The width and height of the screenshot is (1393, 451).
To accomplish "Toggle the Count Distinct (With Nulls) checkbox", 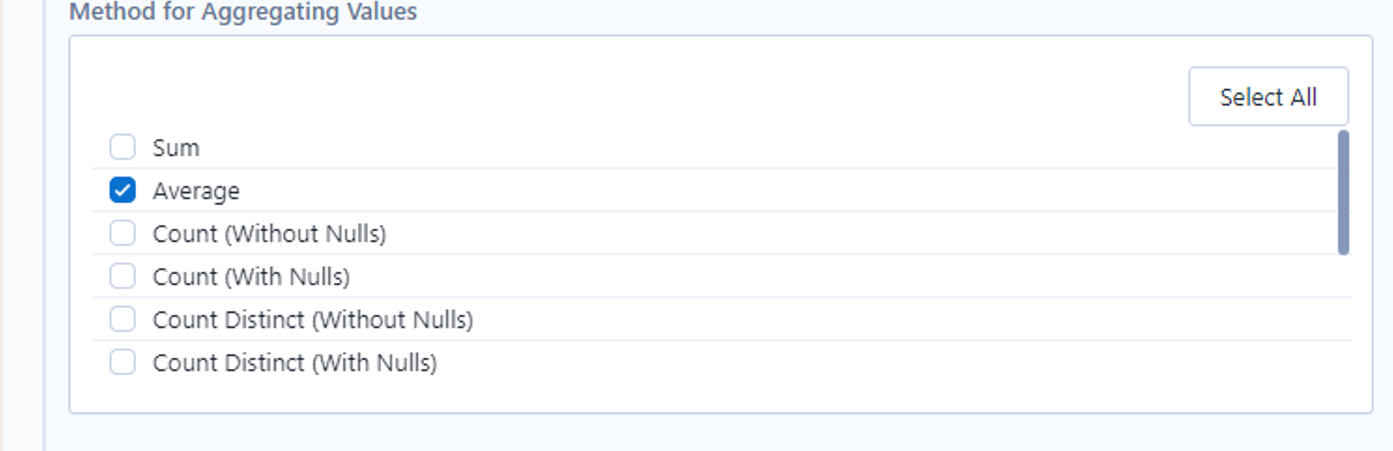I will (x=122, y=362).
